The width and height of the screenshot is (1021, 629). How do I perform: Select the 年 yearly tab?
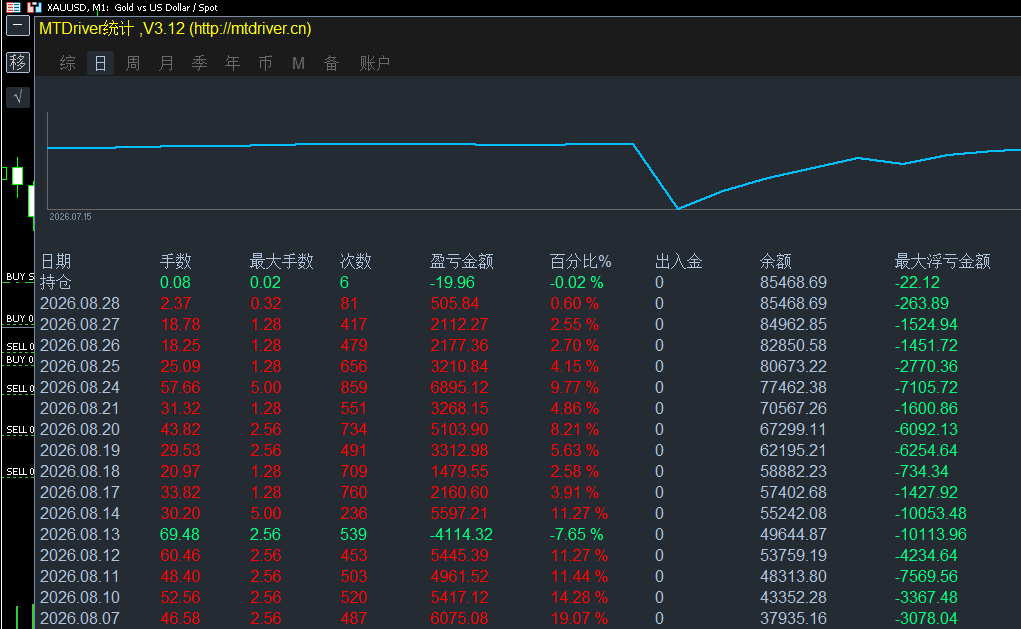click(x=232, y=63)
